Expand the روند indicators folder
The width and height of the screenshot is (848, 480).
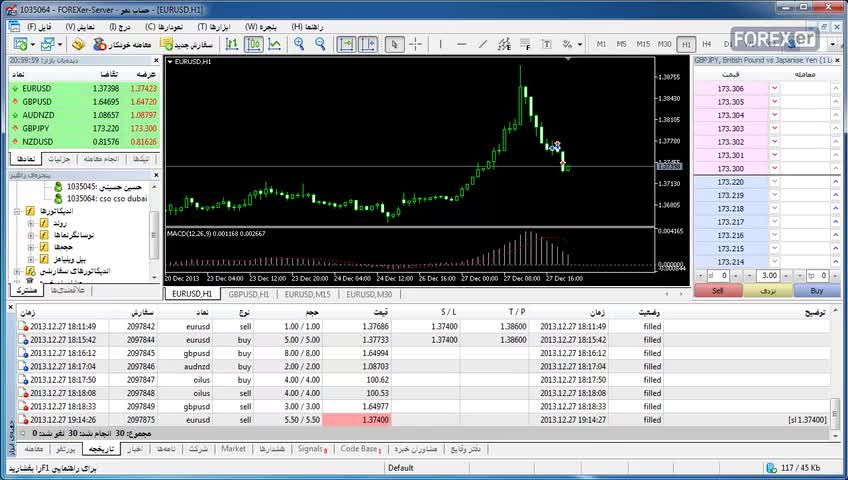click(31, 223)
